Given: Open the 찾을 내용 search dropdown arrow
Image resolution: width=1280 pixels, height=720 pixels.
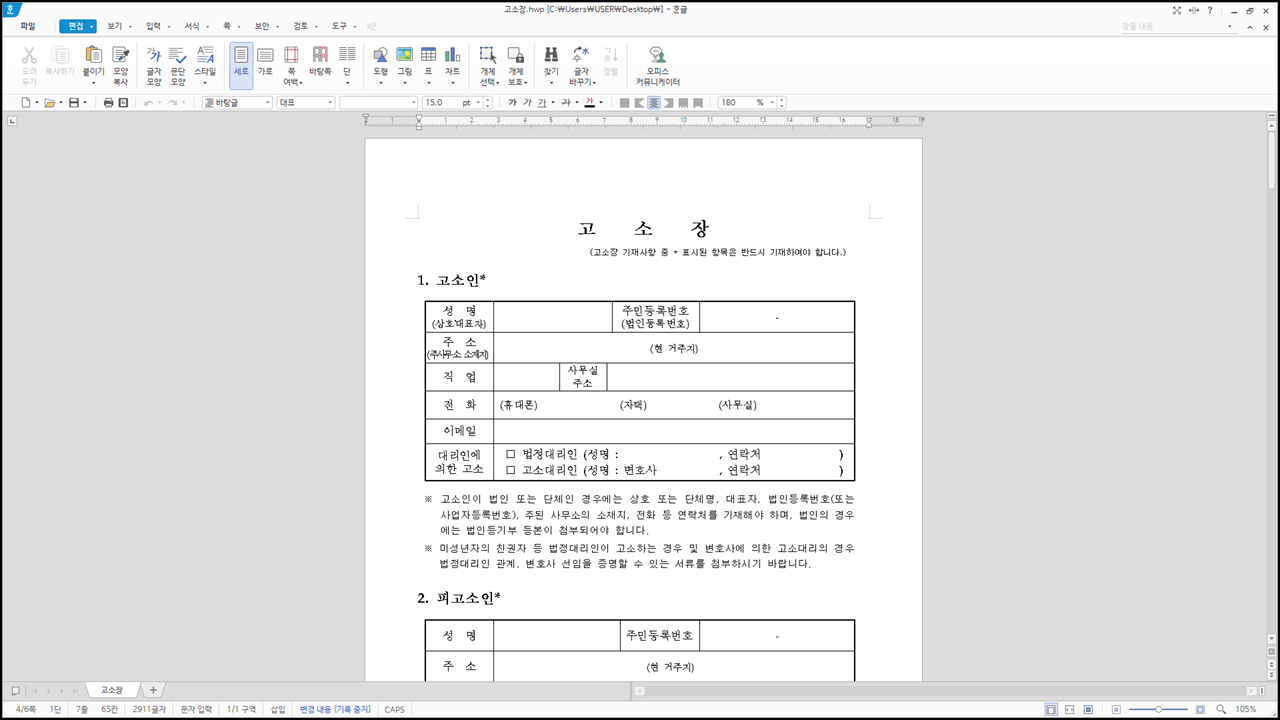Looking at the screenshot, I should [1230, 26].
